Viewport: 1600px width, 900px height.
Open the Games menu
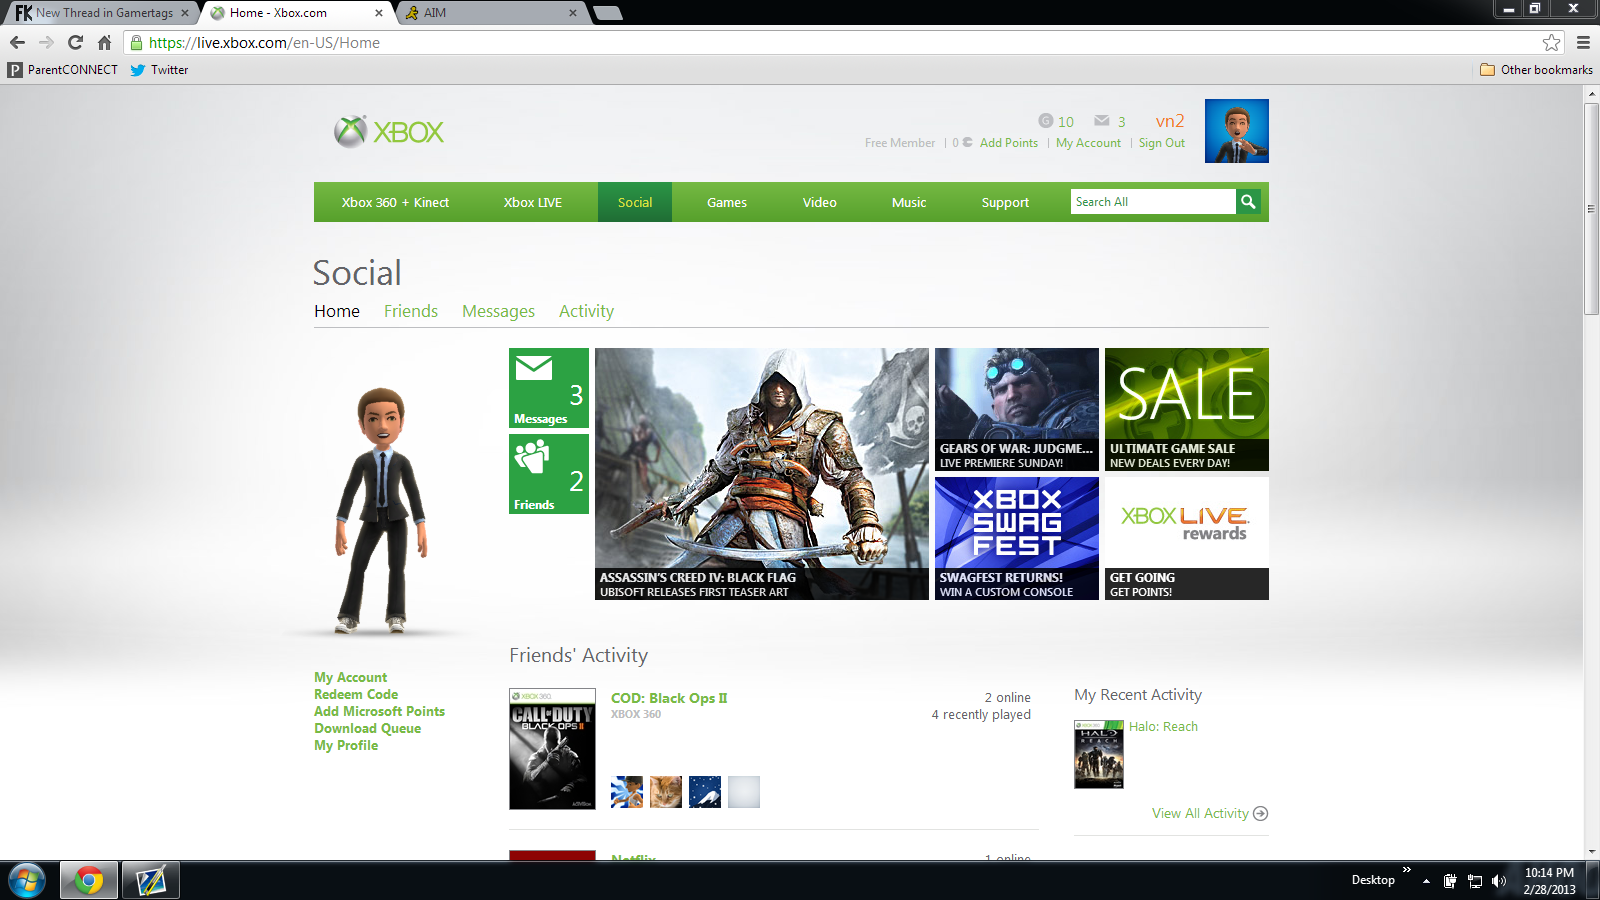point(727,202)
